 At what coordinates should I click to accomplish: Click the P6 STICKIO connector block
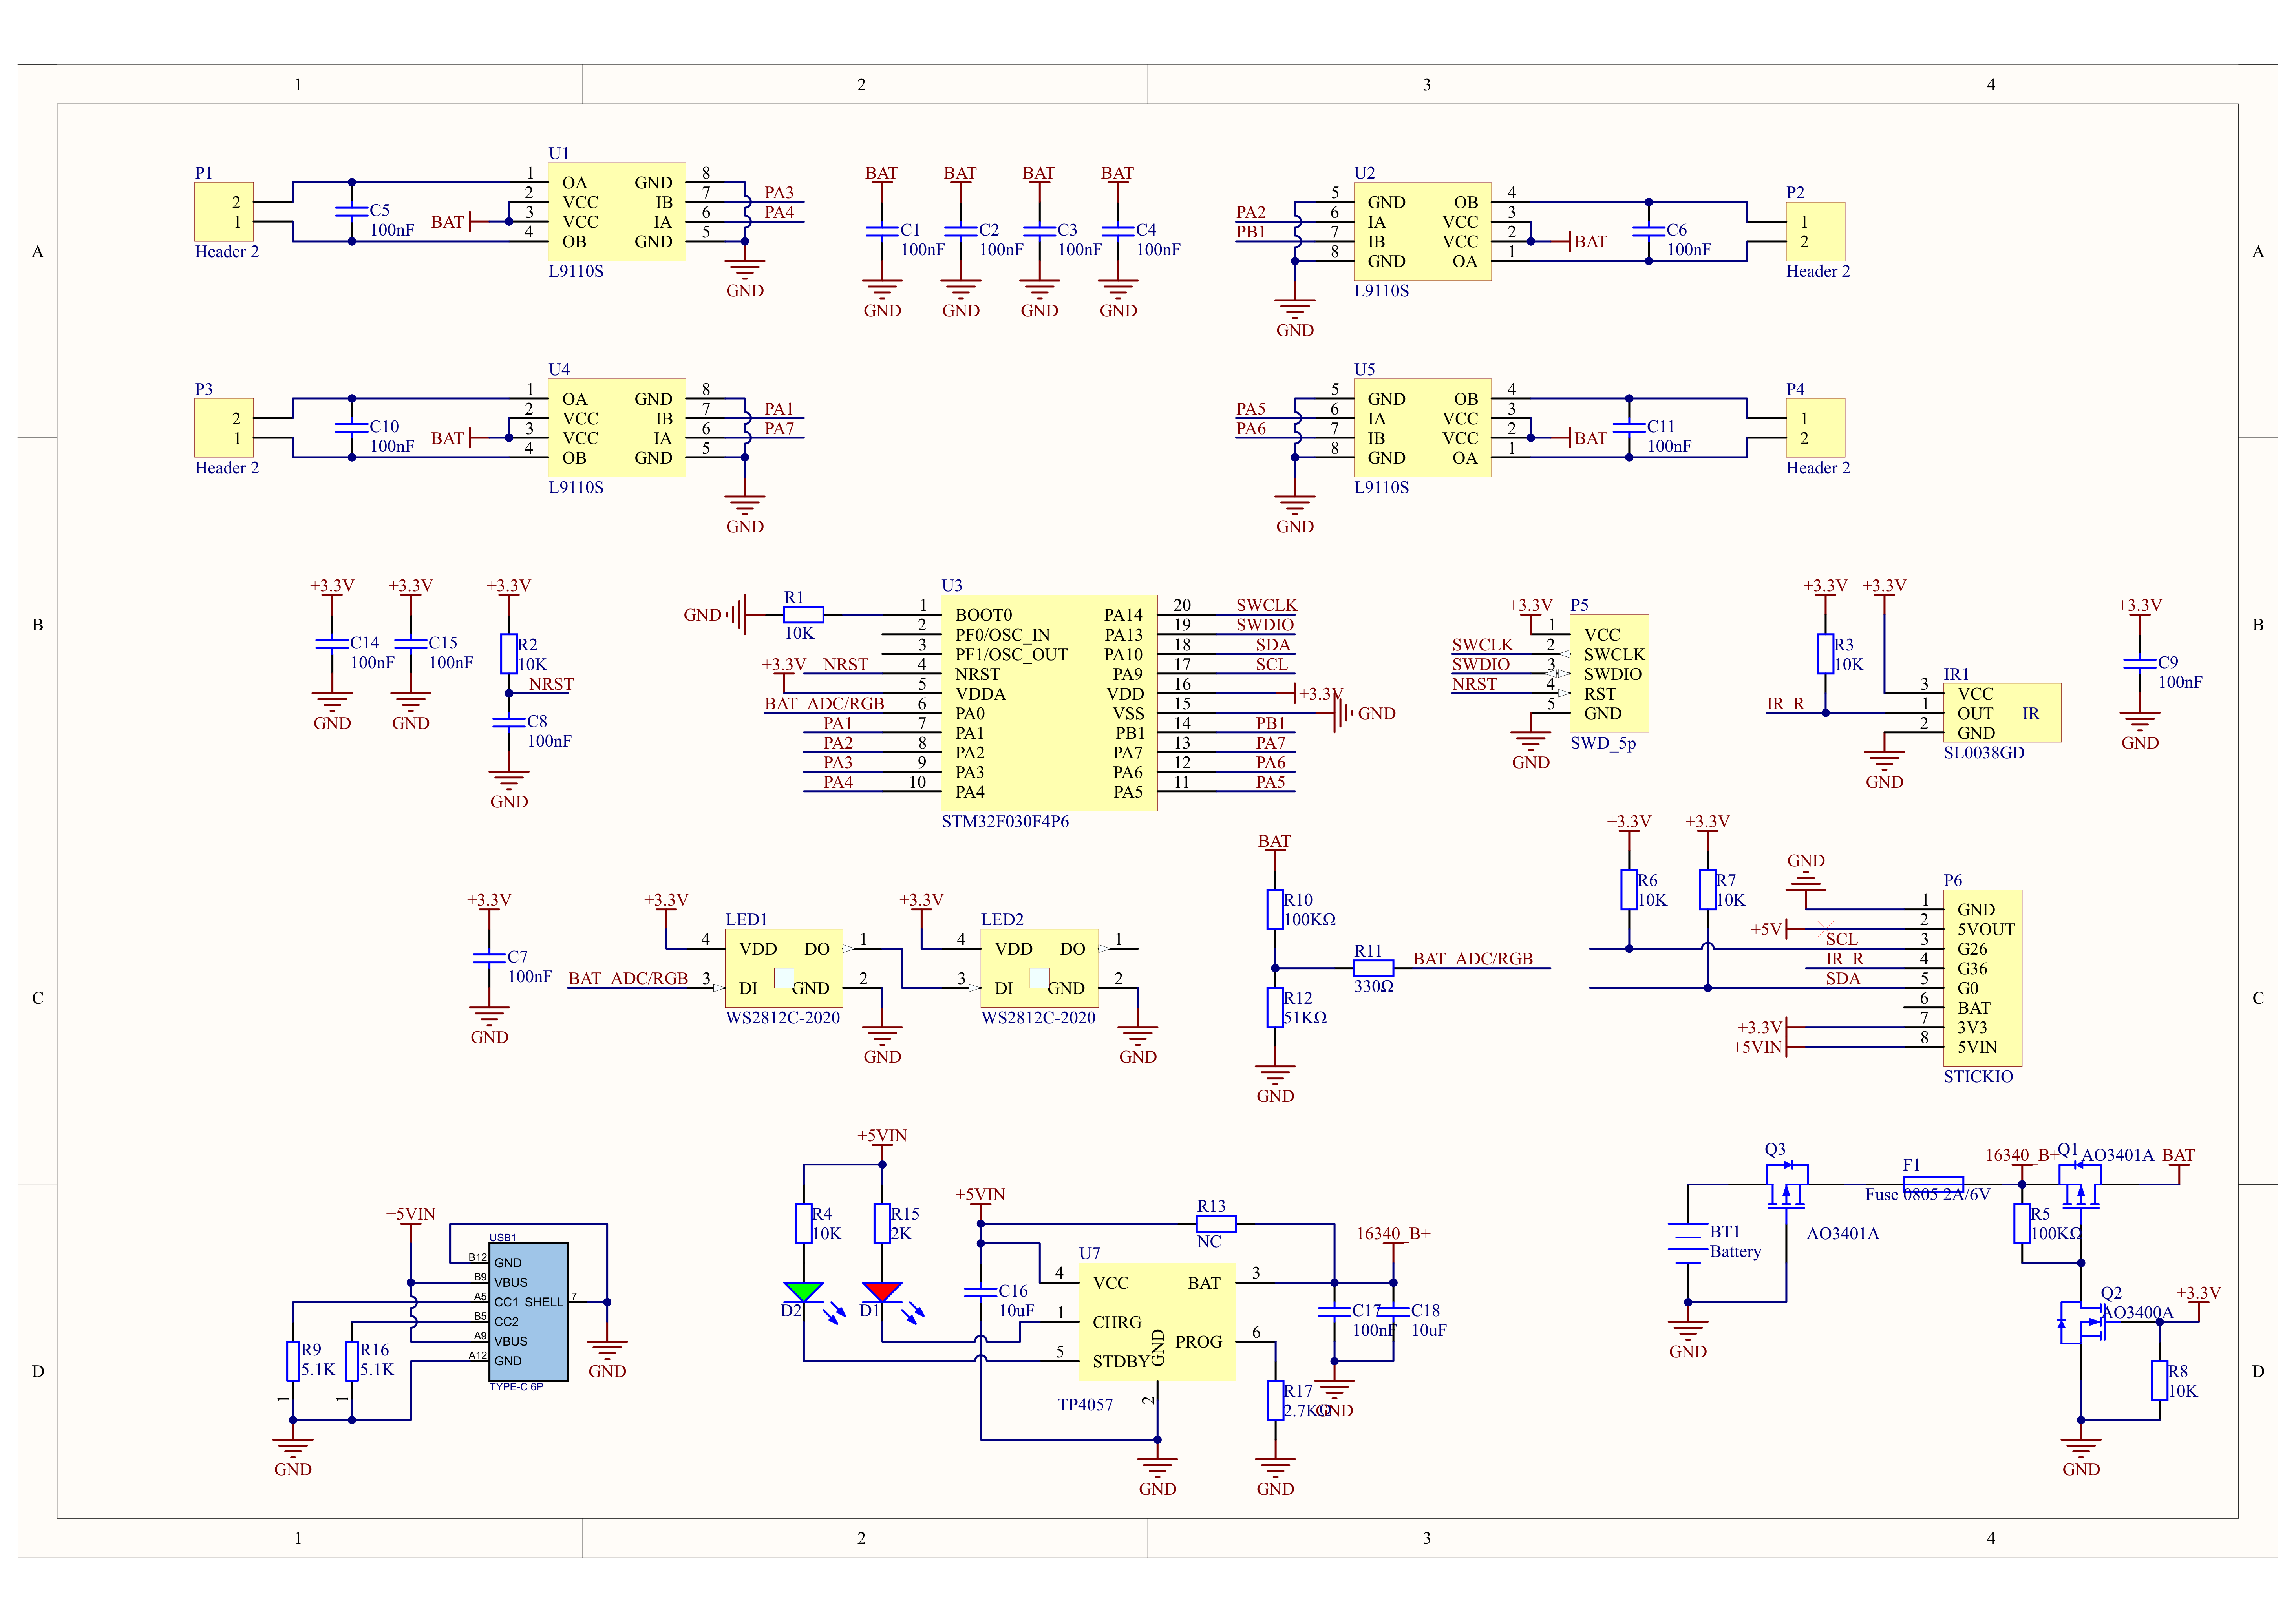tap(1983, 978)
